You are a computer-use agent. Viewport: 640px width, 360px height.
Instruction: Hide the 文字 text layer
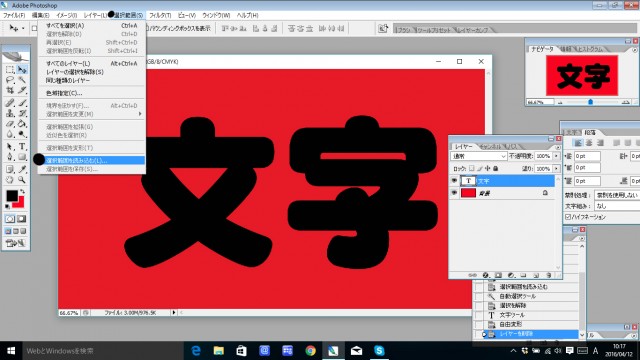coord(454,181)
